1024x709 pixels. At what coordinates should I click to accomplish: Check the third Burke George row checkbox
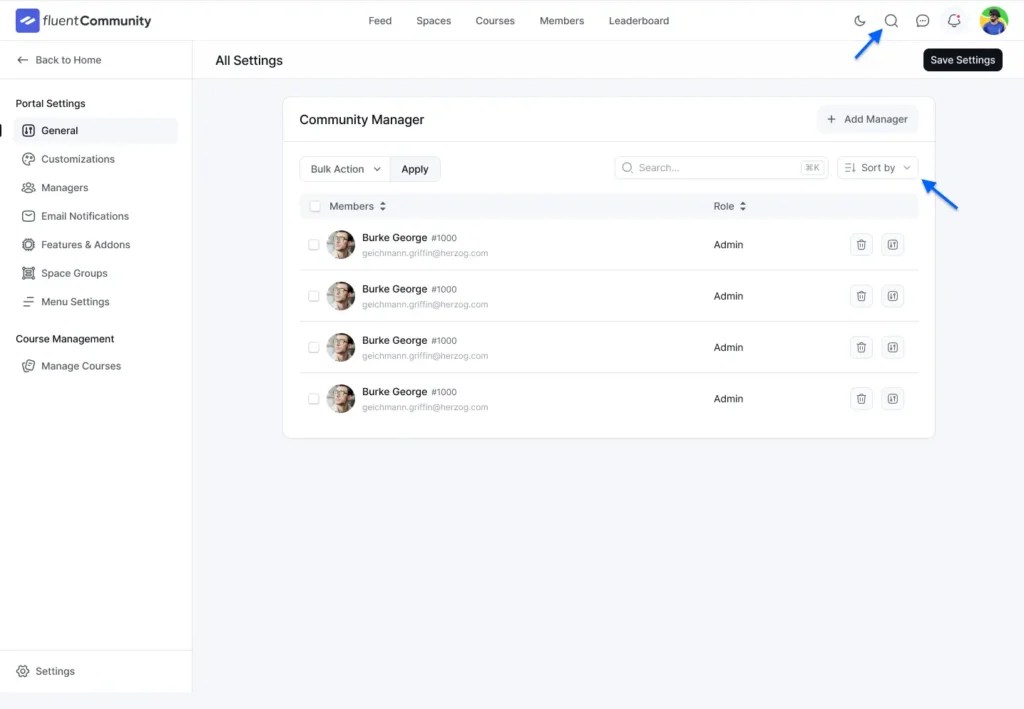313,347
